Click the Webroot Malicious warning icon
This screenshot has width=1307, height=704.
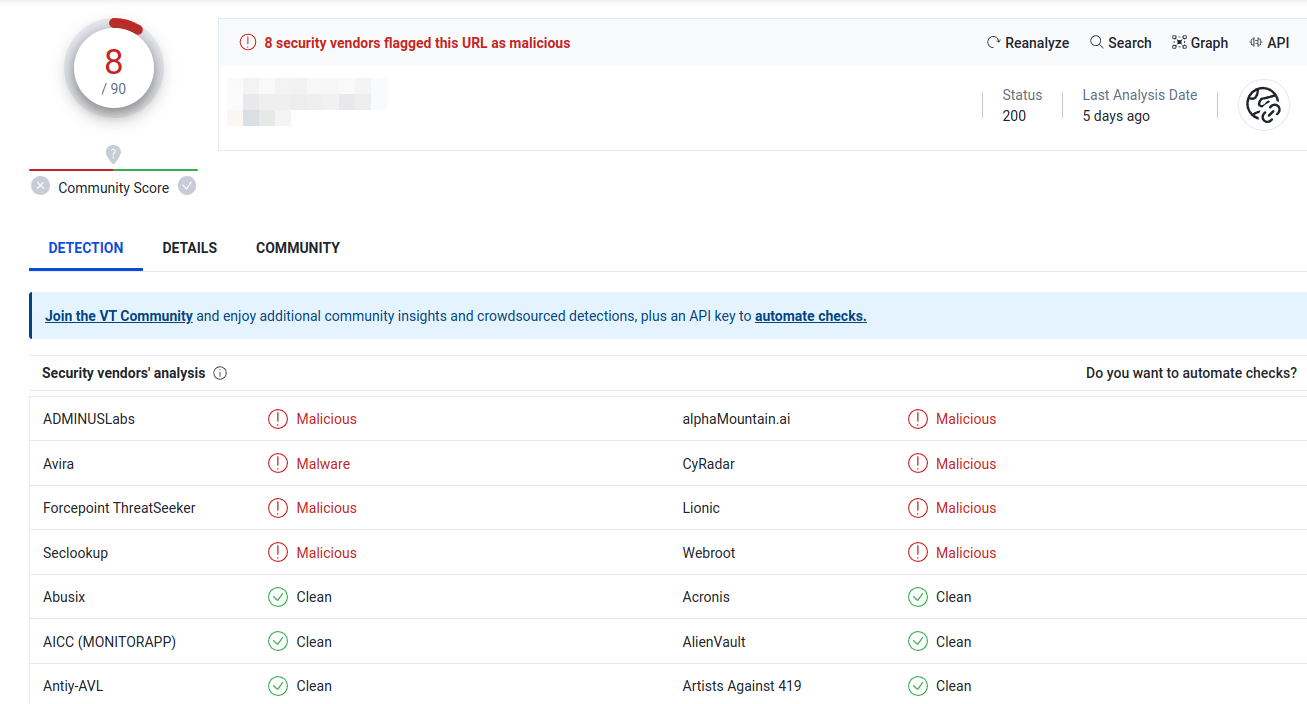pos(917,553)
